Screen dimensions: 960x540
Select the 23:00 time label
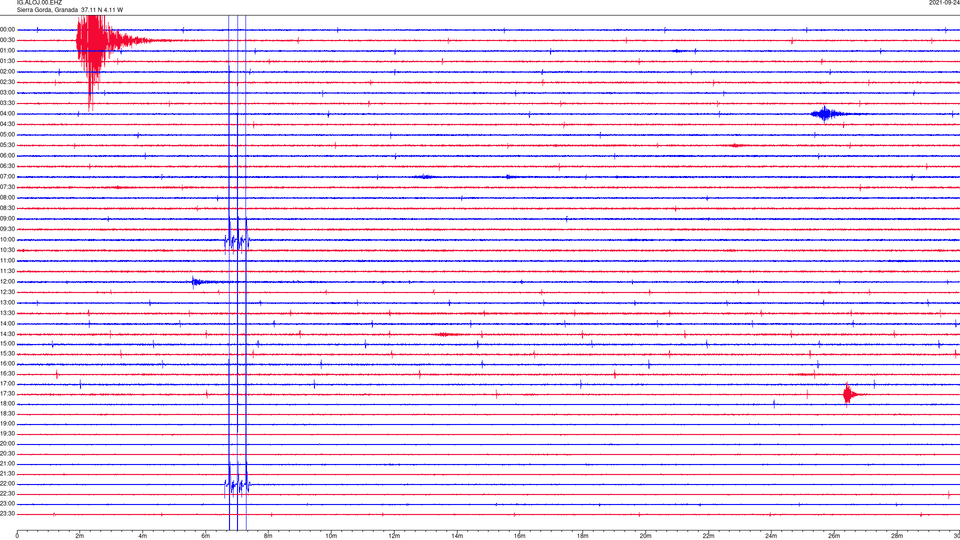8,504
